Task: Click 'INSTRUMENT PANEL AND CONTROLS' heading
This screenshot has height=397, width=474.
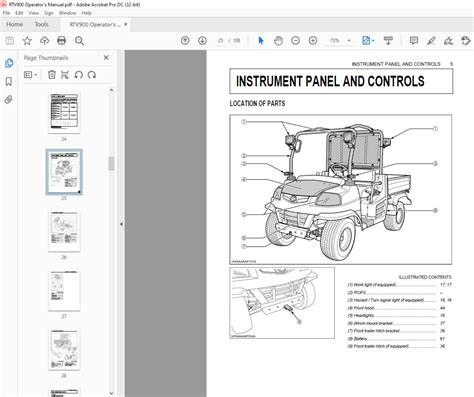Action: [330, 81]
